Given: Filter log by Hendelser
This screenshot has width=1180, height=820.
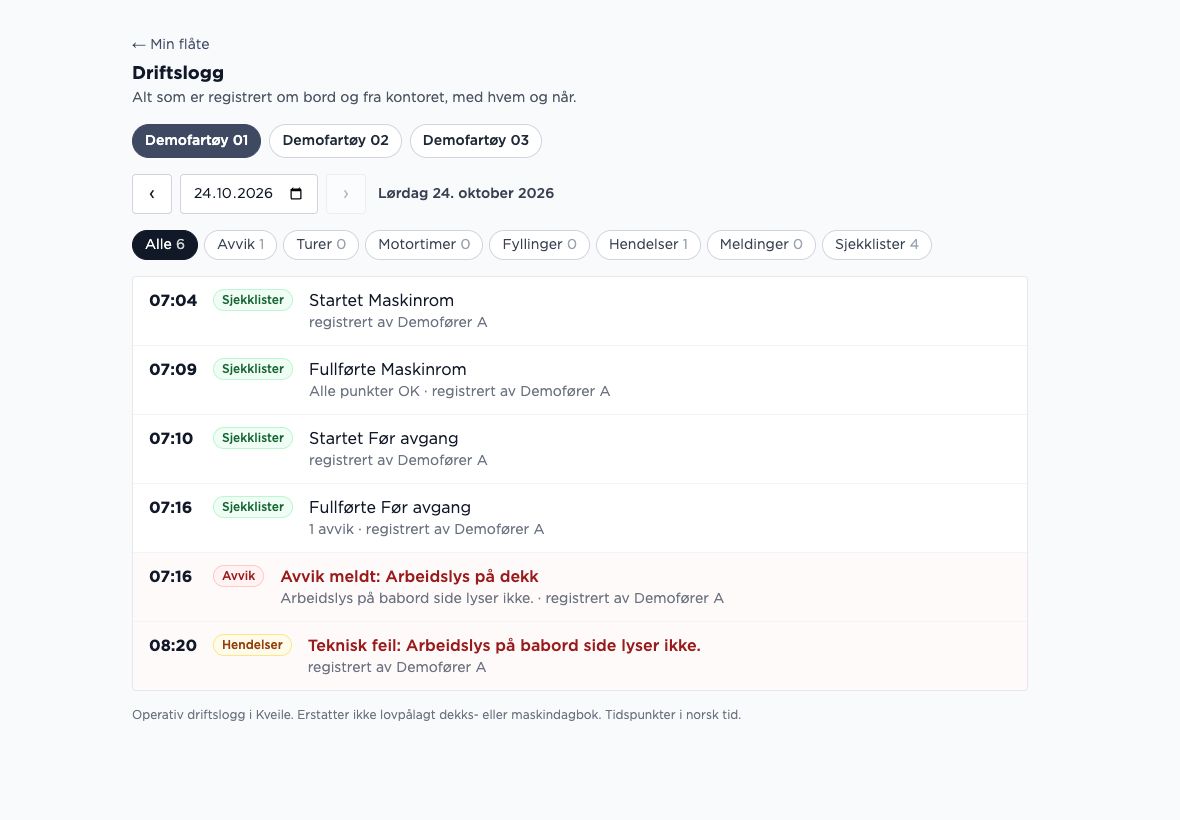Looking at the screenshot, I should (648, 244).
